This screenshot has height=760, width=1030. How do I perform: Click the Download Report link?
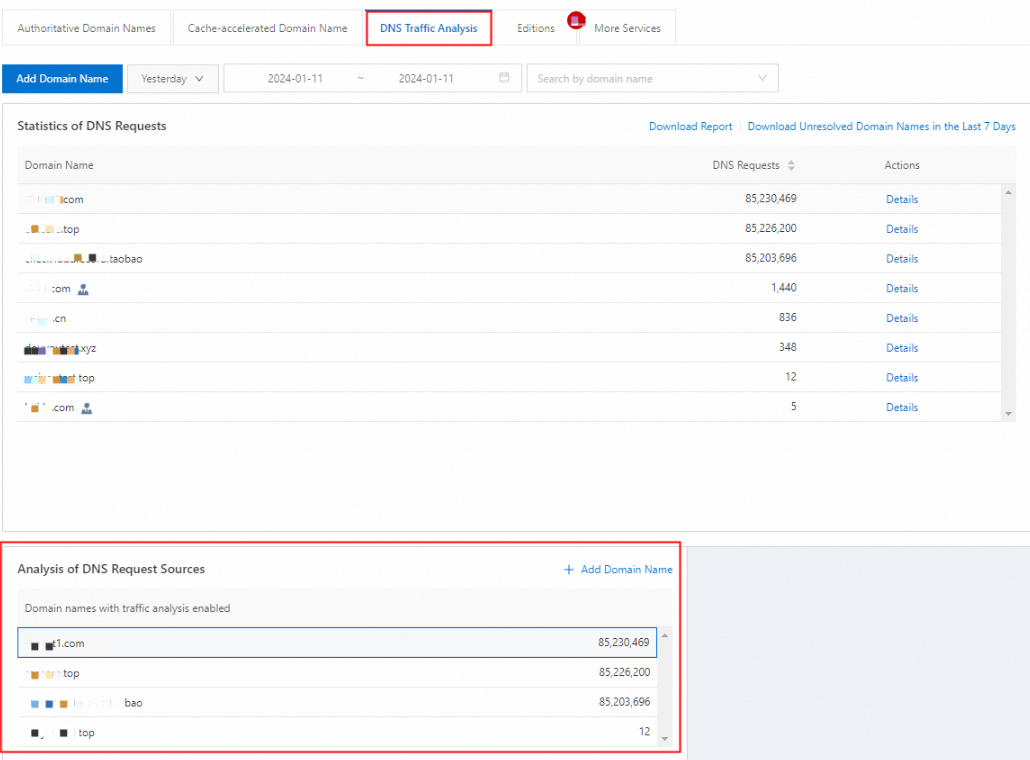point(690,126)
